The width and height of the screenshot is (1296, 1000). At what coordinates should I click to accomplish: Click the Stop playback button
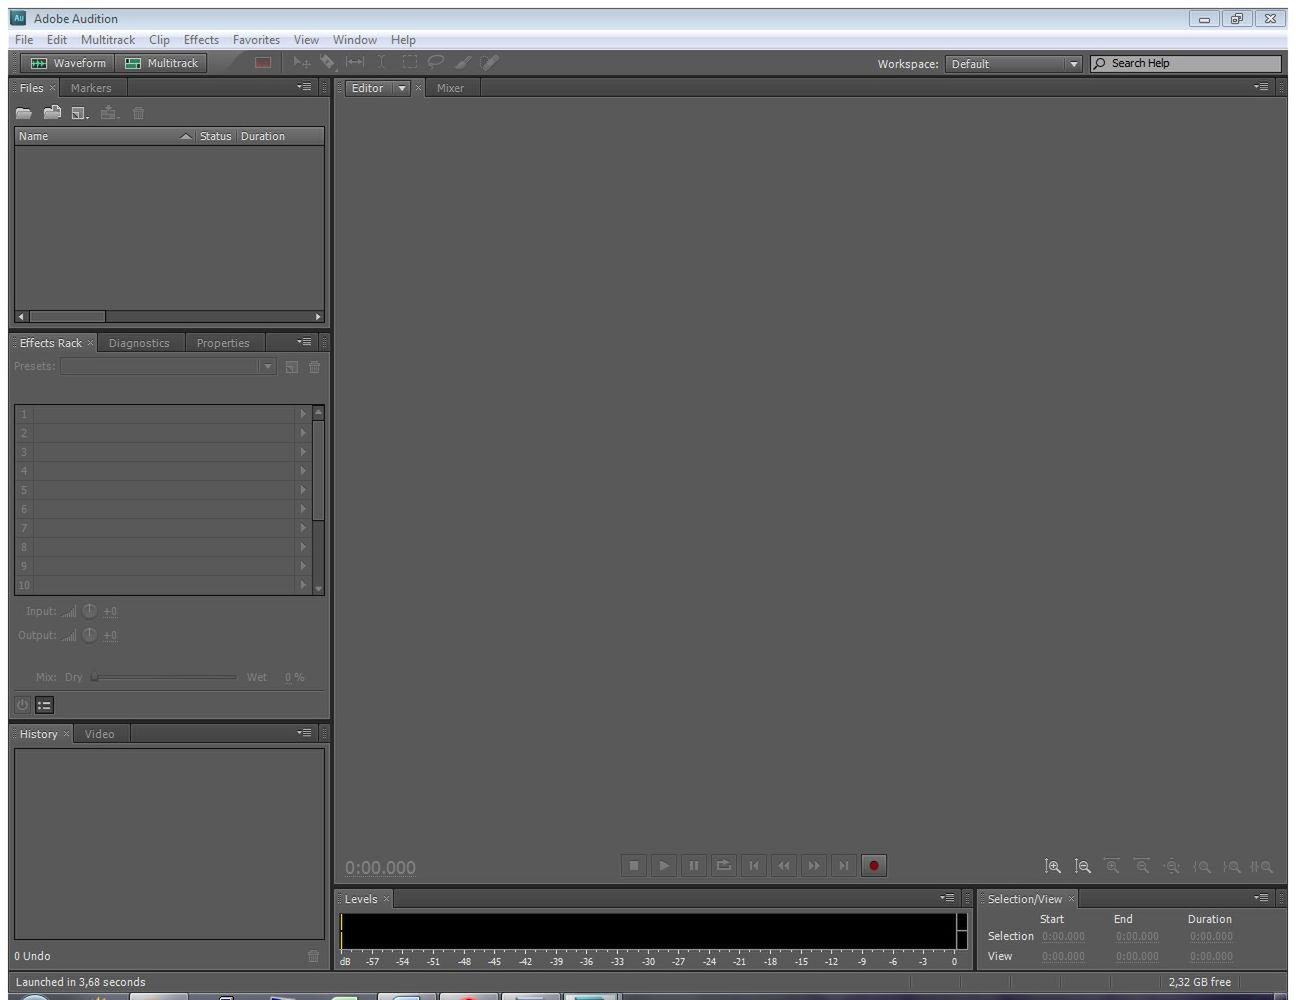tap(634, 866)
